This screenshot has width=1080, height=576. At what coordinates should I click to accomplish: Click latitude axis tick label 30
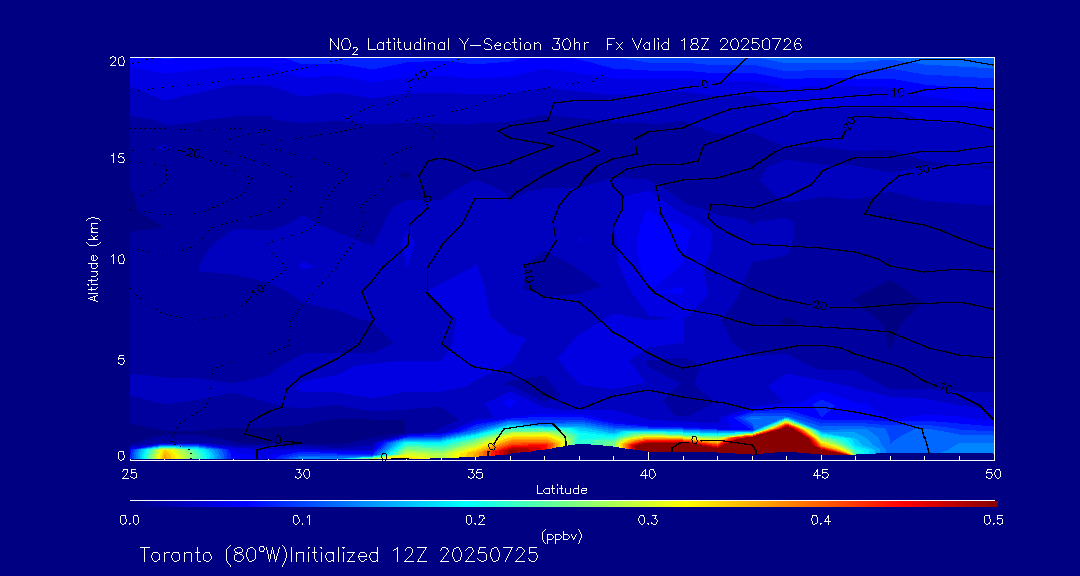coord(302,474)
